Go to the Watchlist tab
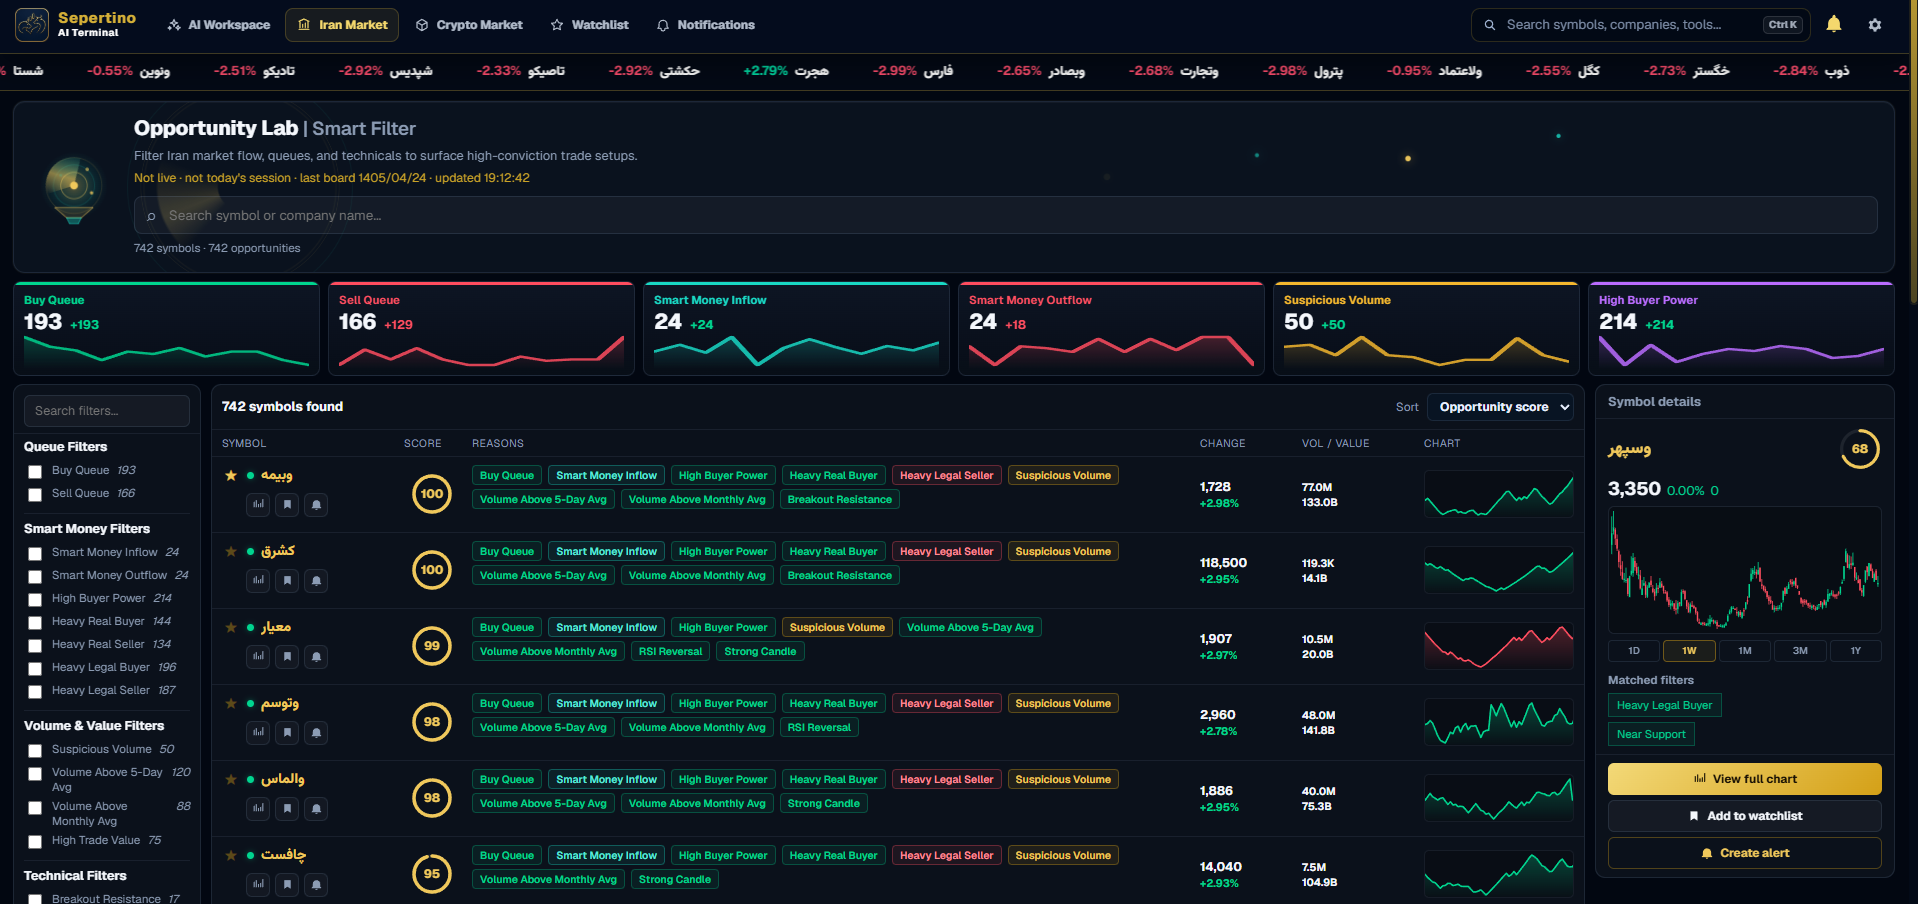 590,25
